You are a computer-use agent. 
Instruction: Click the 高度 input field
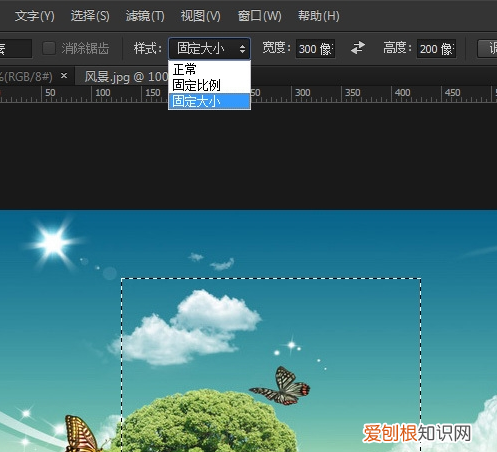point(436,49)
